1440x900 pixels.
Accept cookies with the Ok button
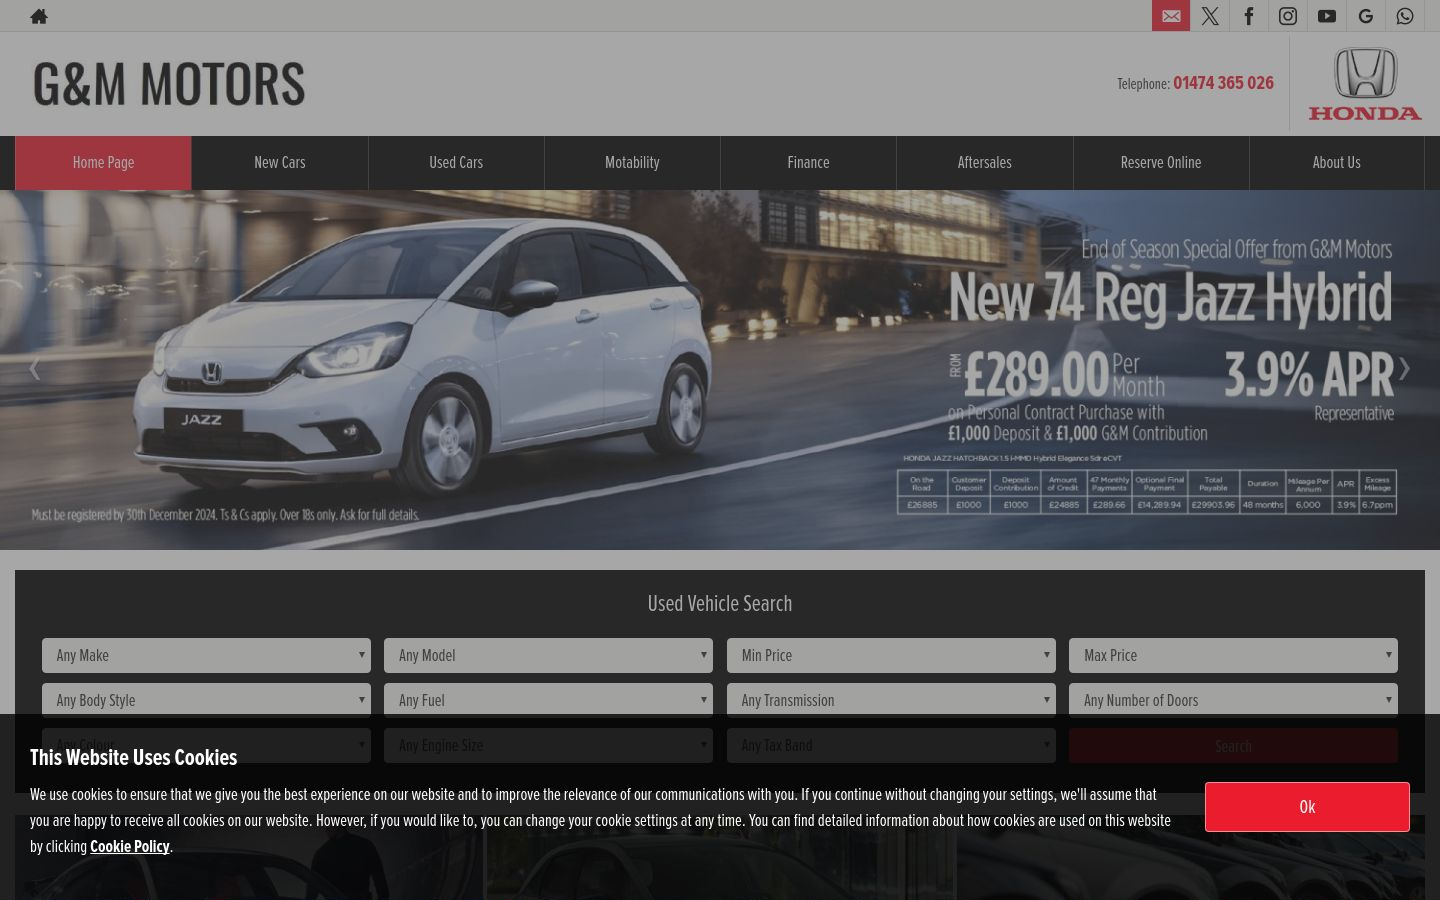(1307, 807)
